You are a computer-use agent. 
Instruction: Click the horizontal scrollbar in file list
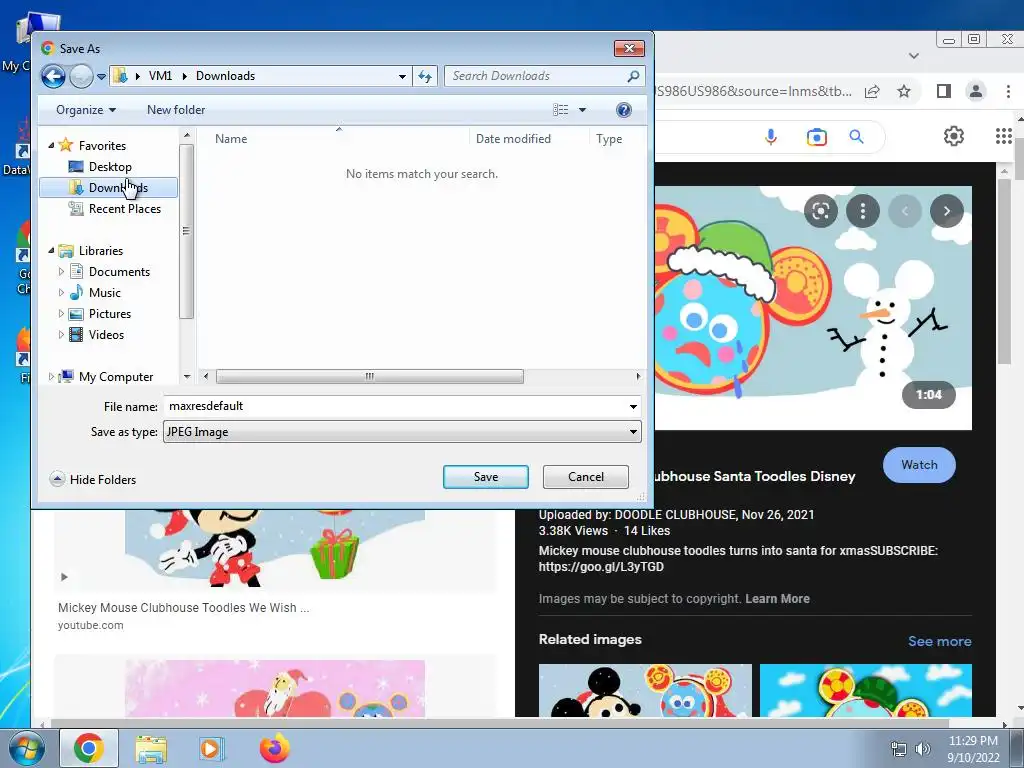(x=370, y=376)
